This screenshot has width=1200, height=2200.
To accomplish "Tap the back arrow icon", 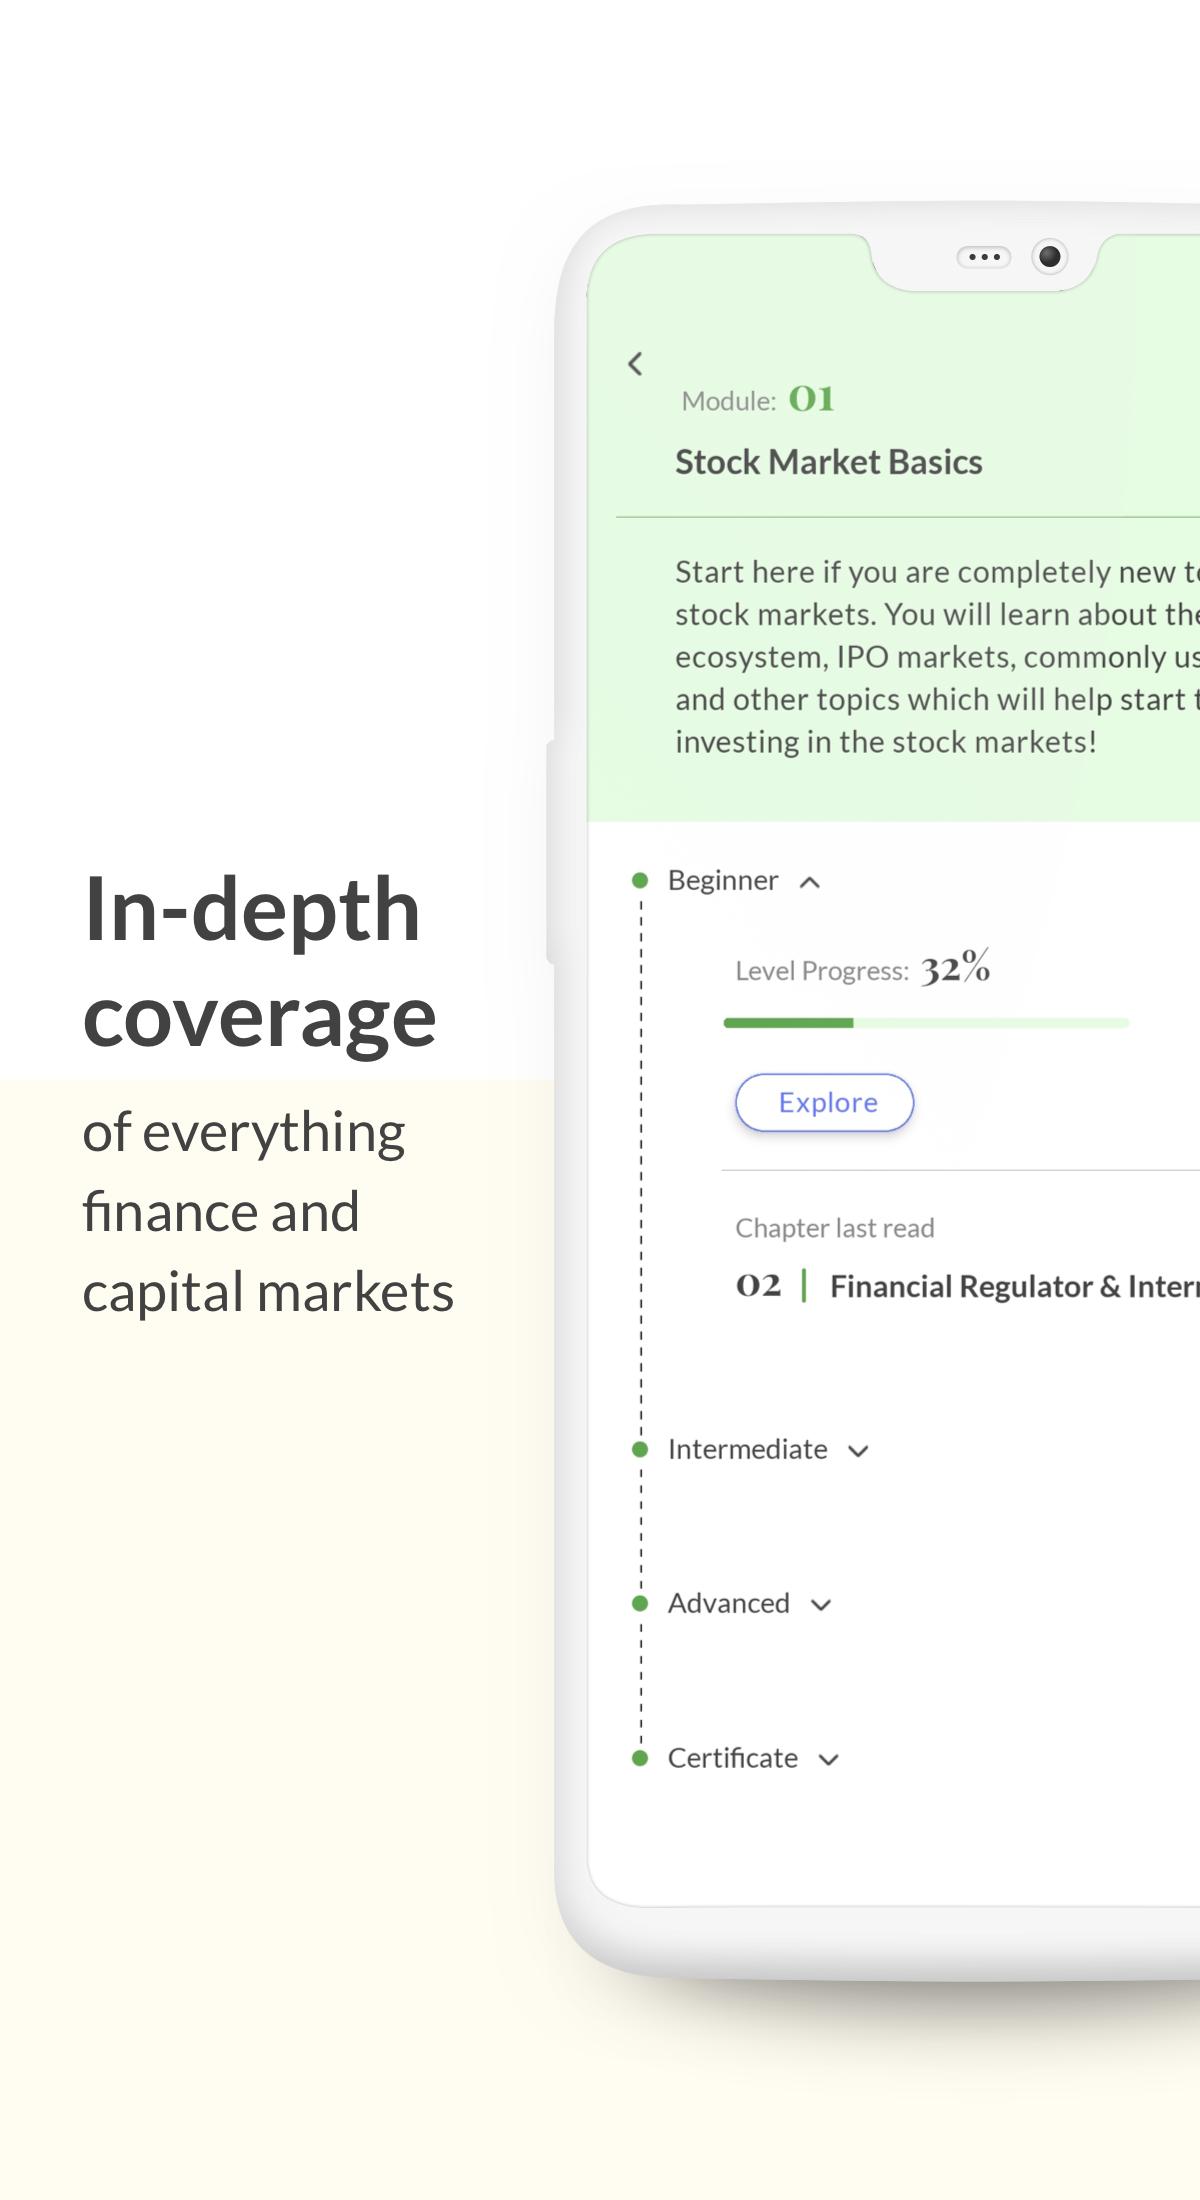I will 635,363.
